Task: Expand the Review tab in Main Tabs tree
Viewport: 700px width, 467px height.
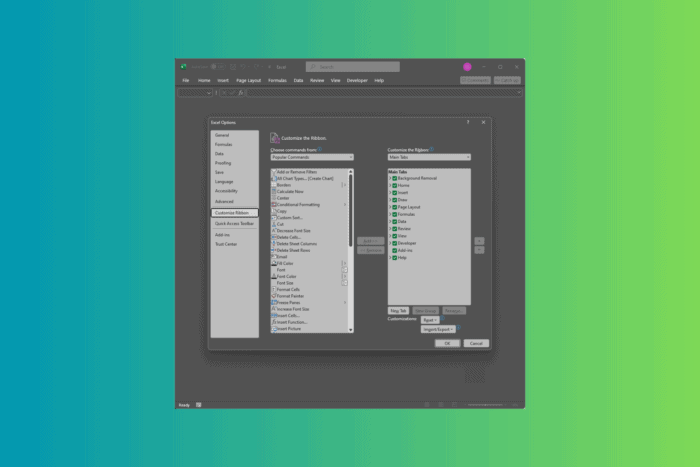Action: (390, 229)
